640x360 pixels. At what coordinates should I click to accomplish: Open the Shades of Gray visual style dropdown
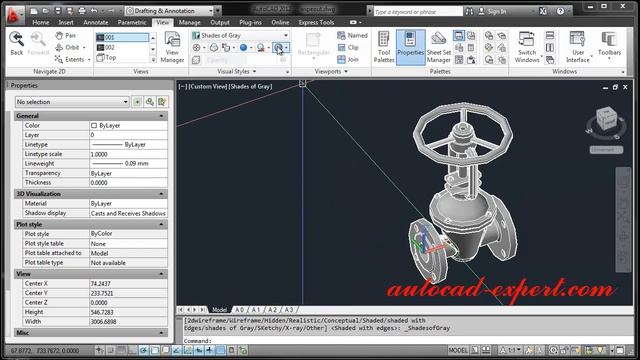point(240,36)
